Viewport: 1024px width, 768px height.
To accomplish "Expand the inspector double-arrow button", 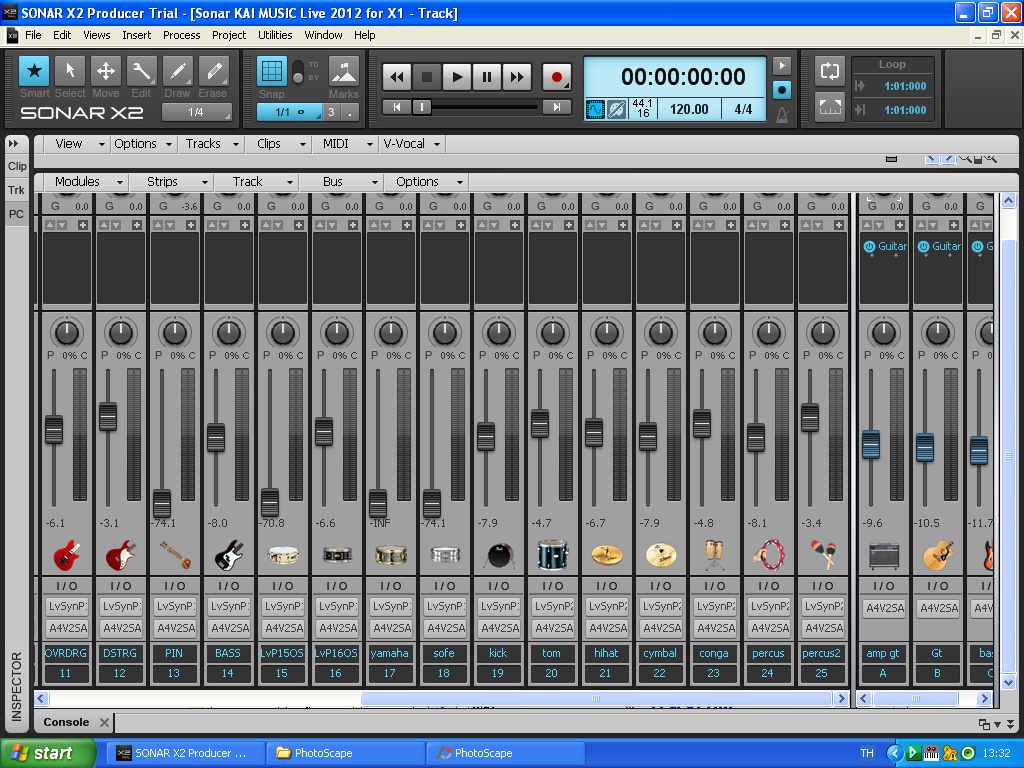I will (x=14, y=144).
